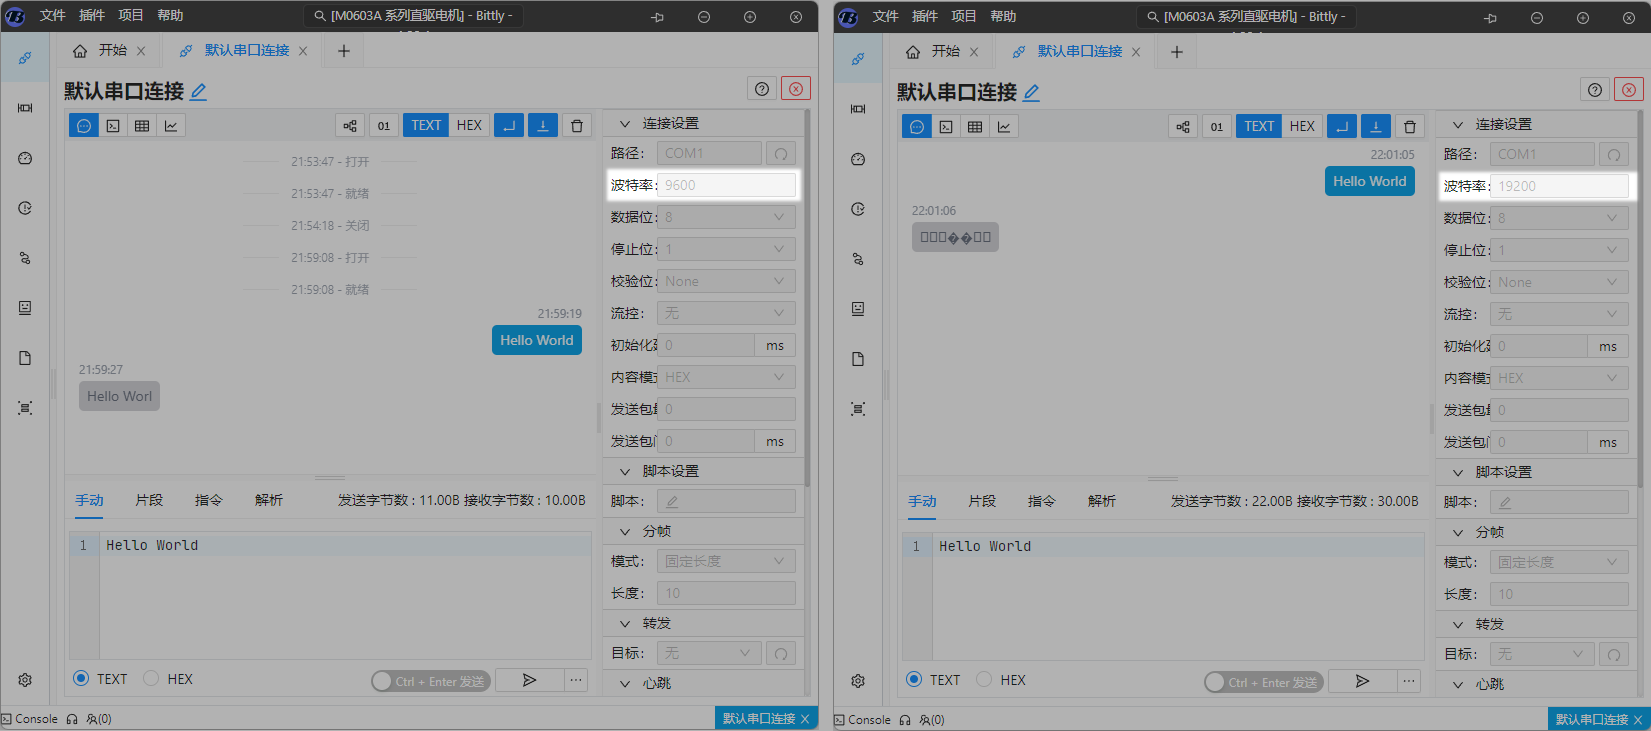Collapse 连接设置 section in left window
This screenshot has height=731, width=1651.
(626, 124)
